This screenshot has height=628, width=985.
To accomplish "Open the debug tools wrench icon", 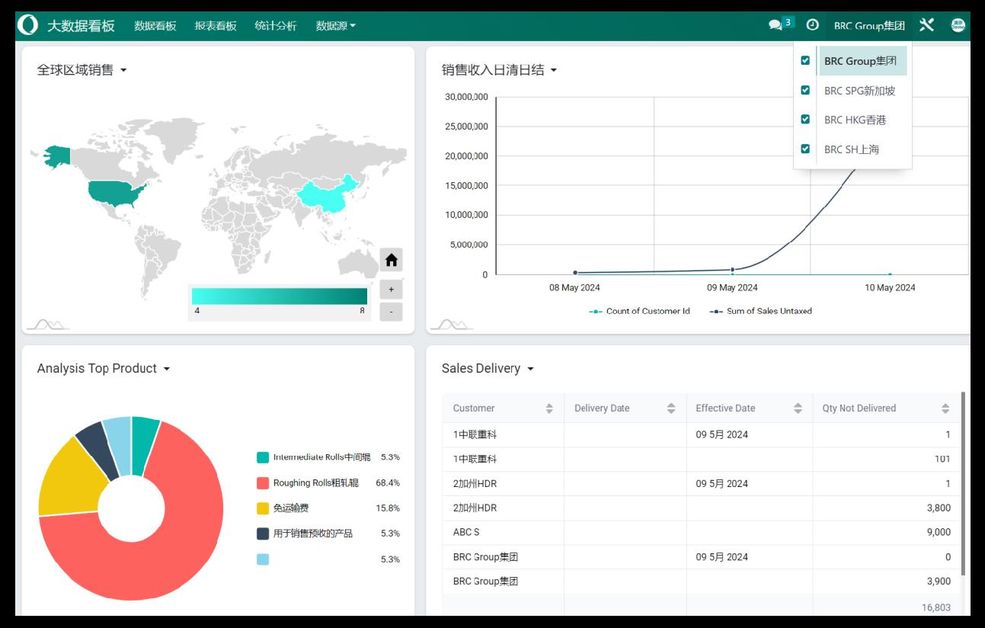I will click(927, 25).
